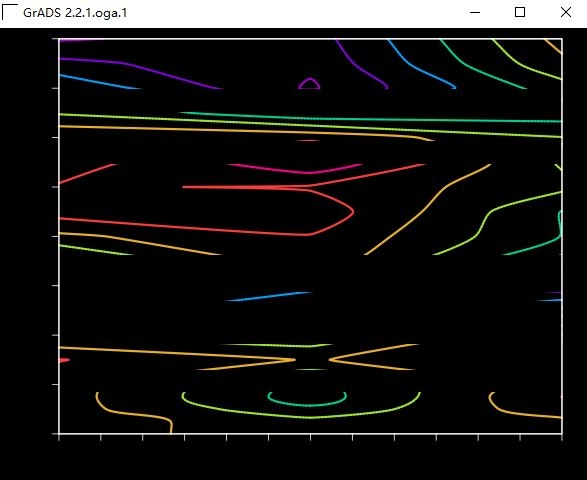
Task: Click the rounded tip of red closed contour
Action: [x=352, y=212]
